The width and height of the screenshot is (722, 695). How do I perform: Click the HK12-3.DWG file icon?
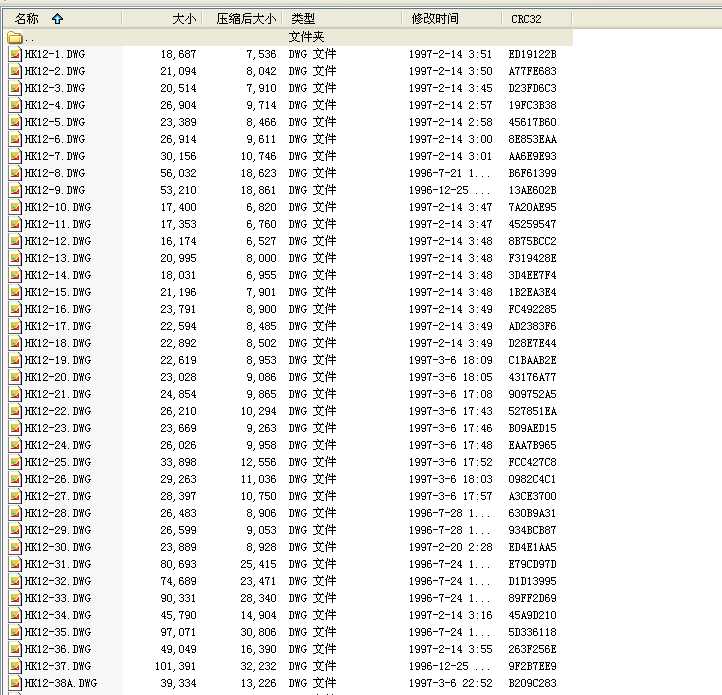(x=15, y=88)
